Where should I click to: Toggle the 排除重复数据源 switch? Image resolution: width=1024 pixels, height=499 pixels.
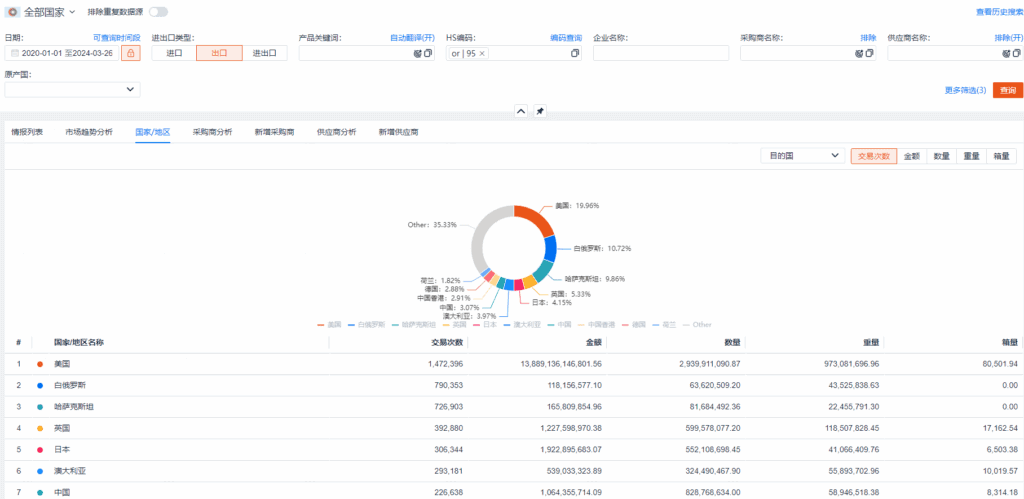158,12
